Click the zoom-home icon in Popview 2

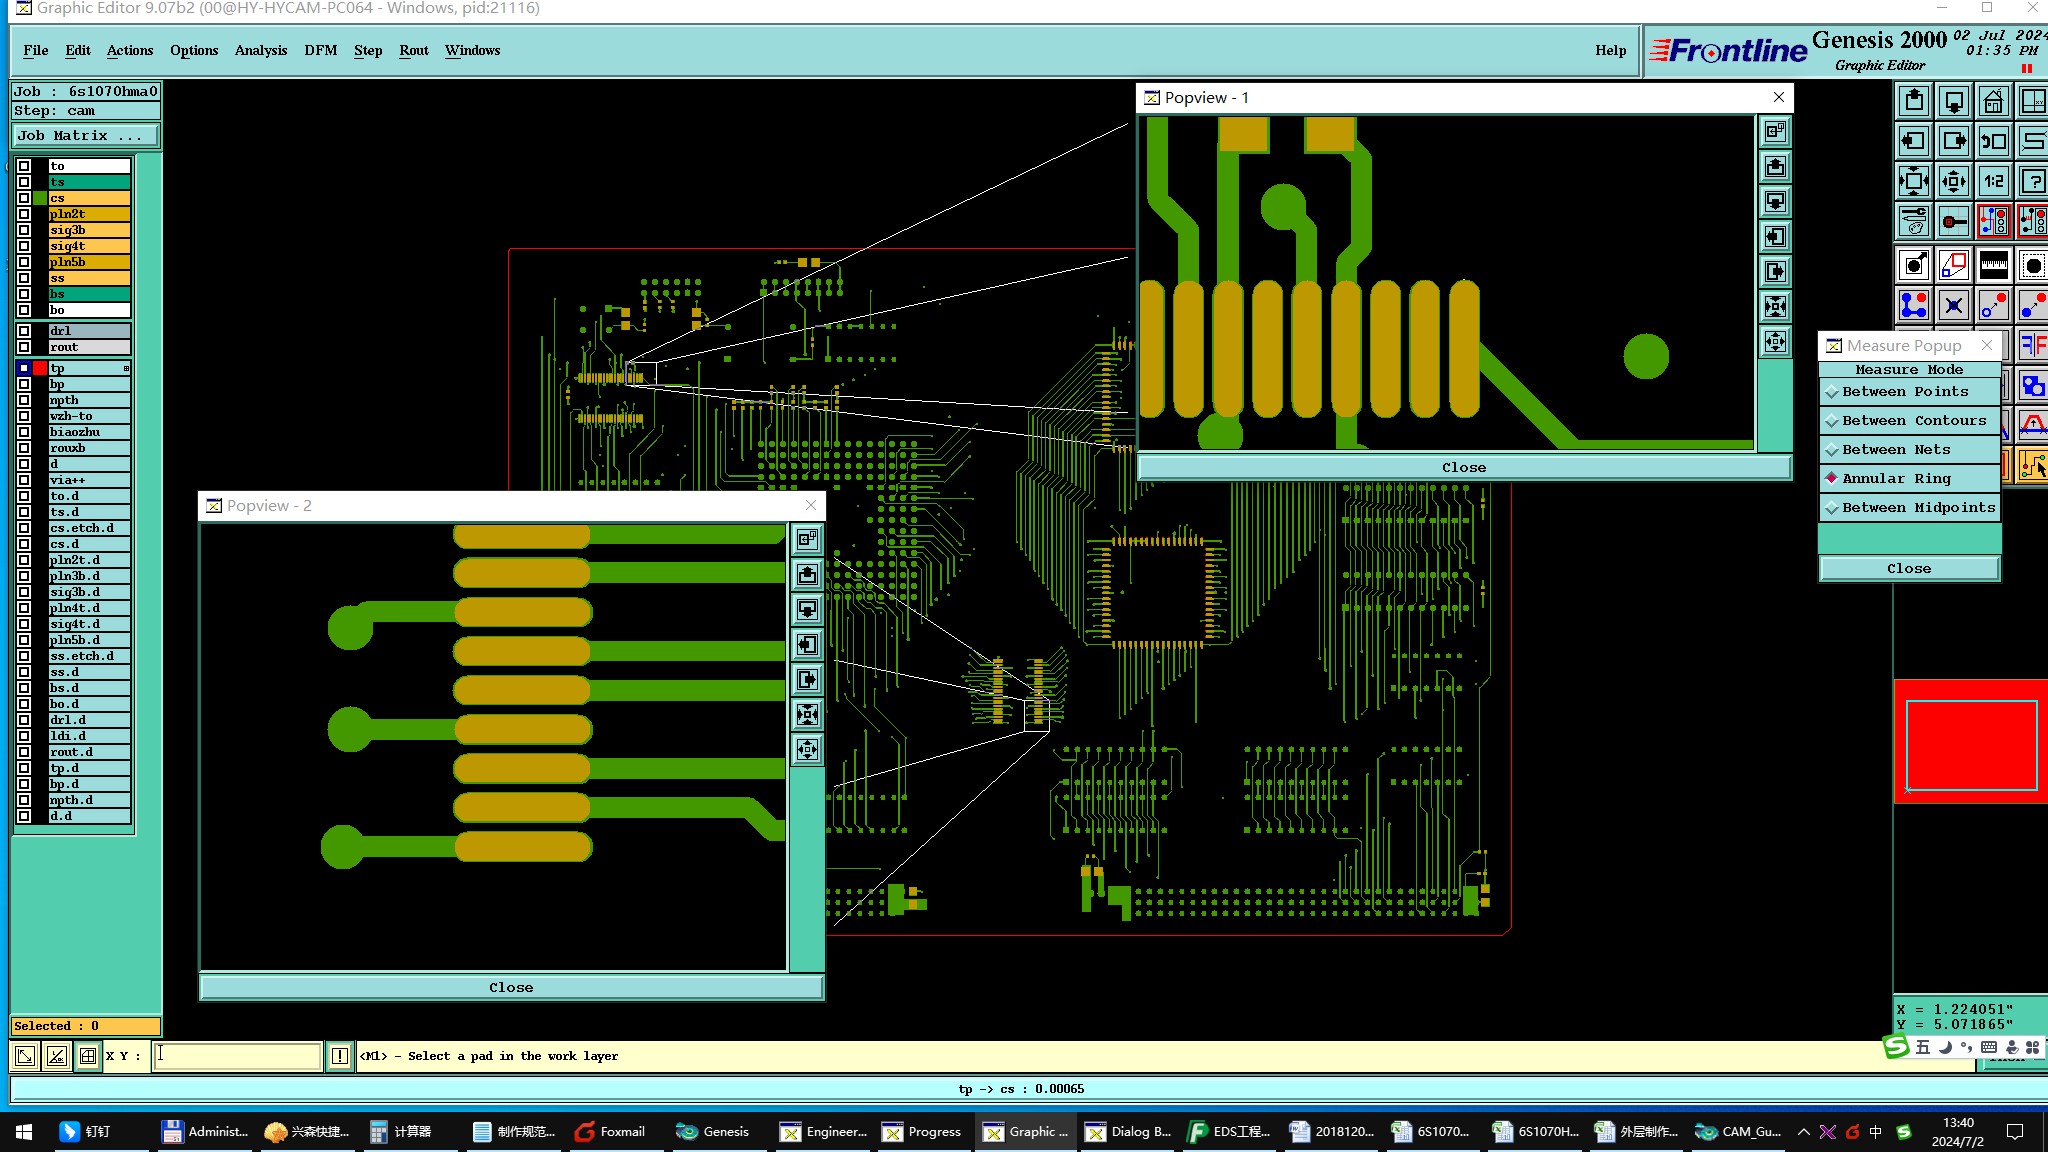pyautogui.click(x=807, y=540)
